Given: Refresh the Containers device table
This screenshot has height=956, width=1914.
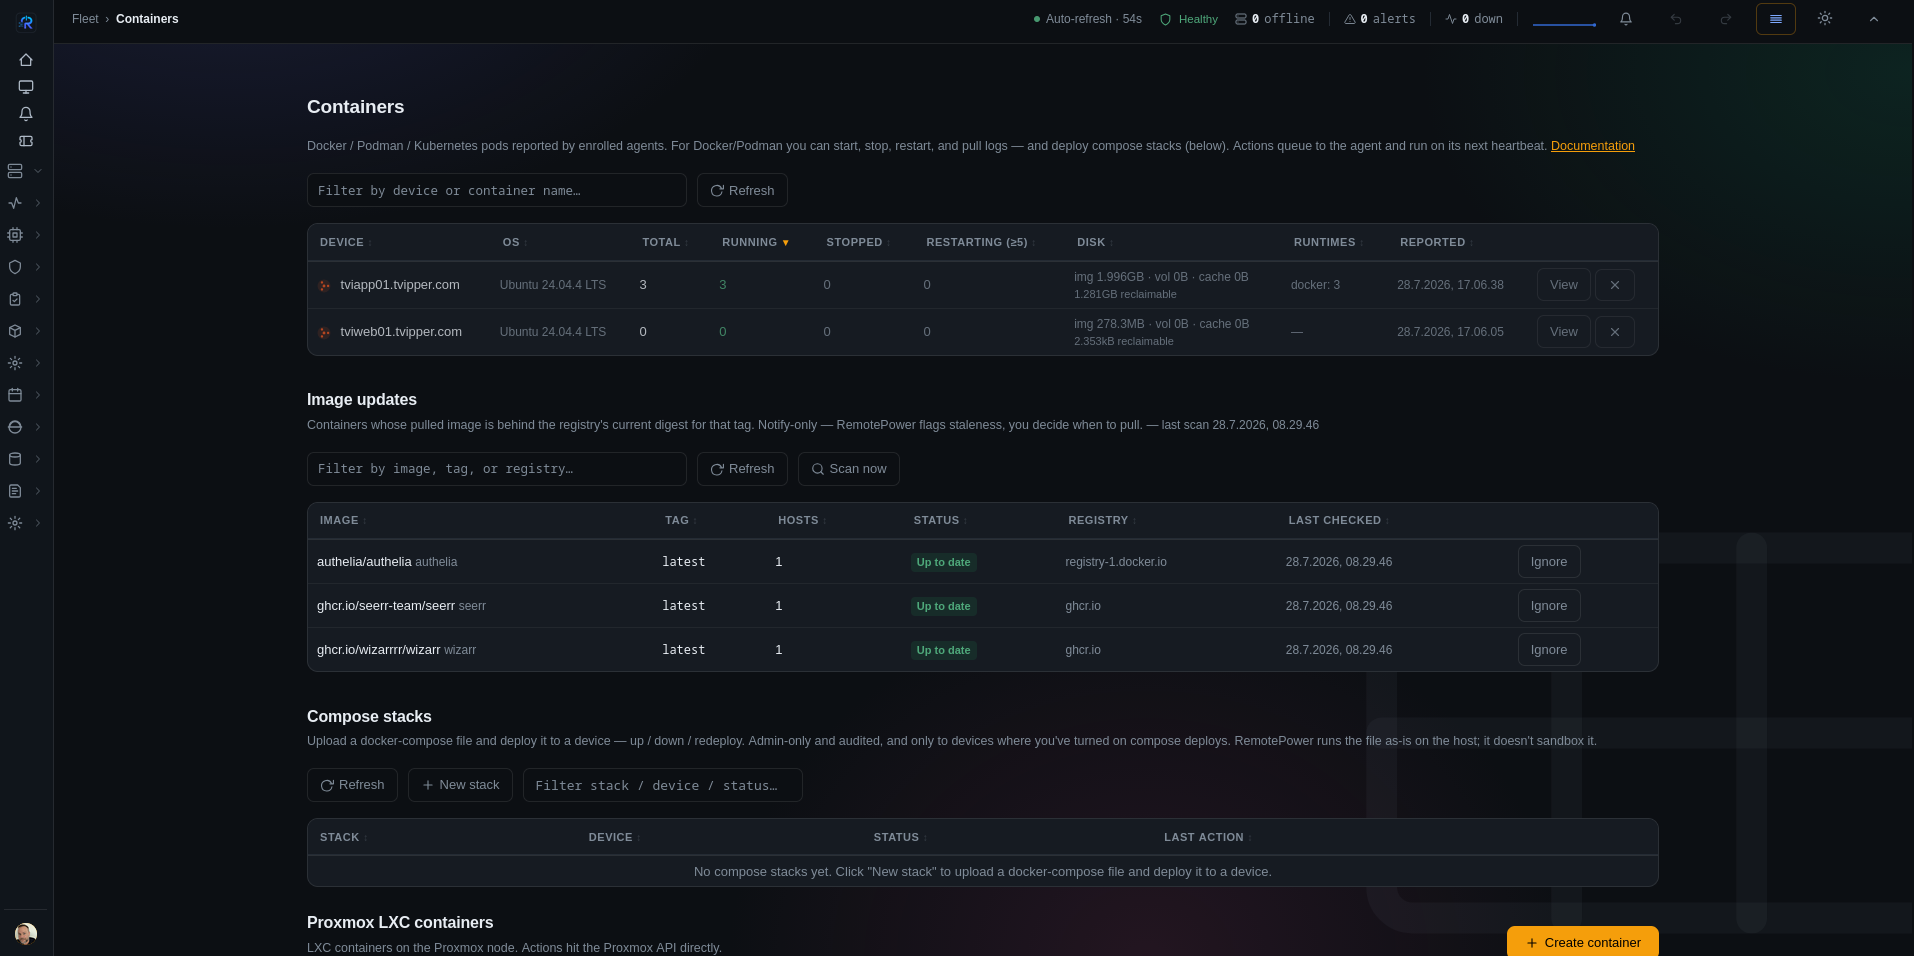Looking at the screenshot, I should 742,190.
